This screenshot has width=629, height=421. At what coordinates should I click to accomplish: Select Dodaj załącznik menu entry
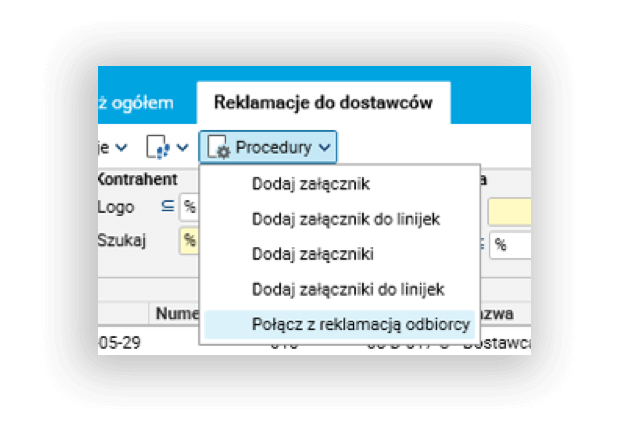click(x=339, y=184)
